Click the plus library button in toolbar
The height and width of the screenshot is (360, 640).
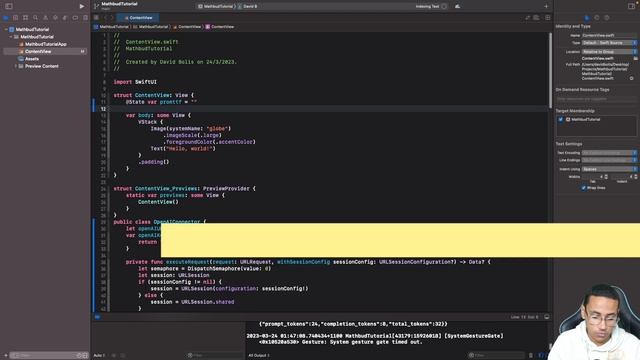pyautogui.click(x=546, y=6)
